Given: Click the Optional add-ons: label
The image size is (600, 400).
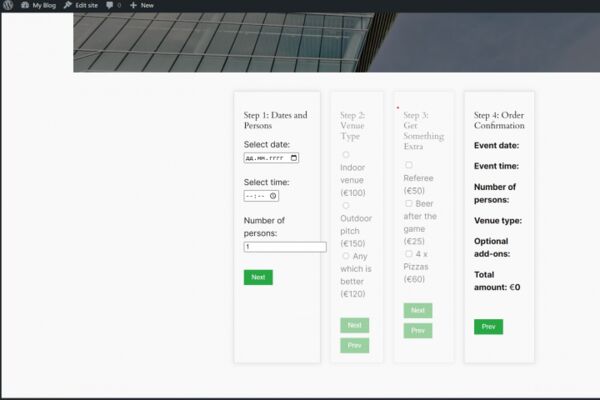Looking at the screenshot, I should (x=492, y=247).
